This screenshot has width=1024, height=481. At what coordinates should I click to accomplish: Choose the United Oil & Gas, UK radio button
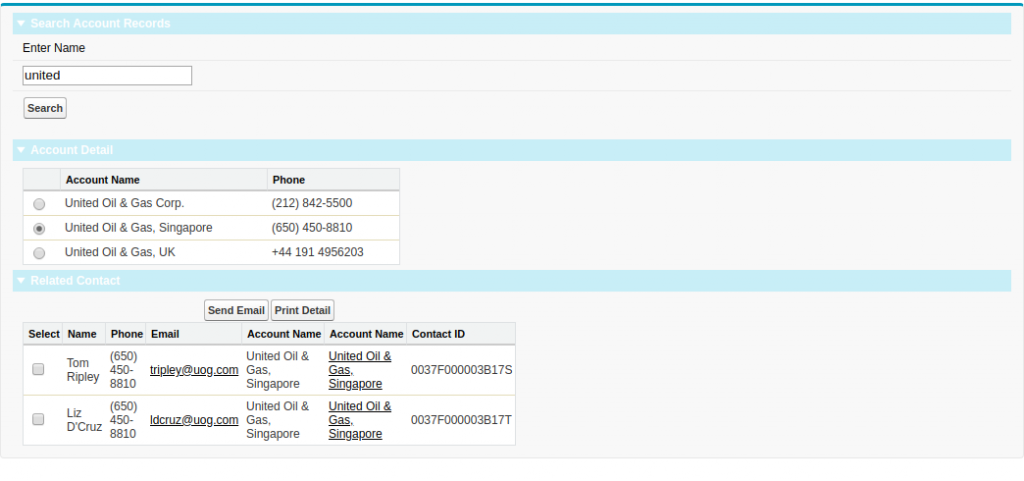[x=39, y=253]
